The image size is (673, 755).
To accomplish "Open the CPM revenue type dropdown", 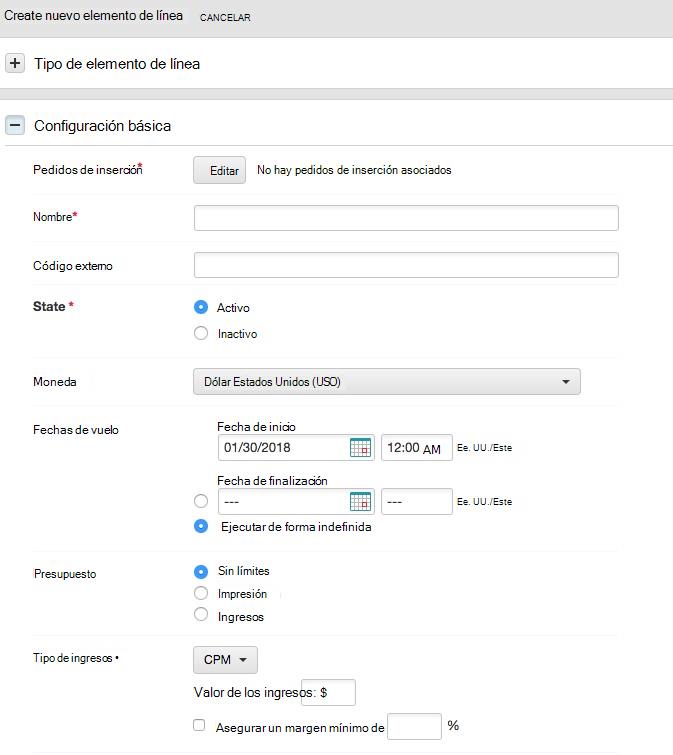I will [225, 660].
